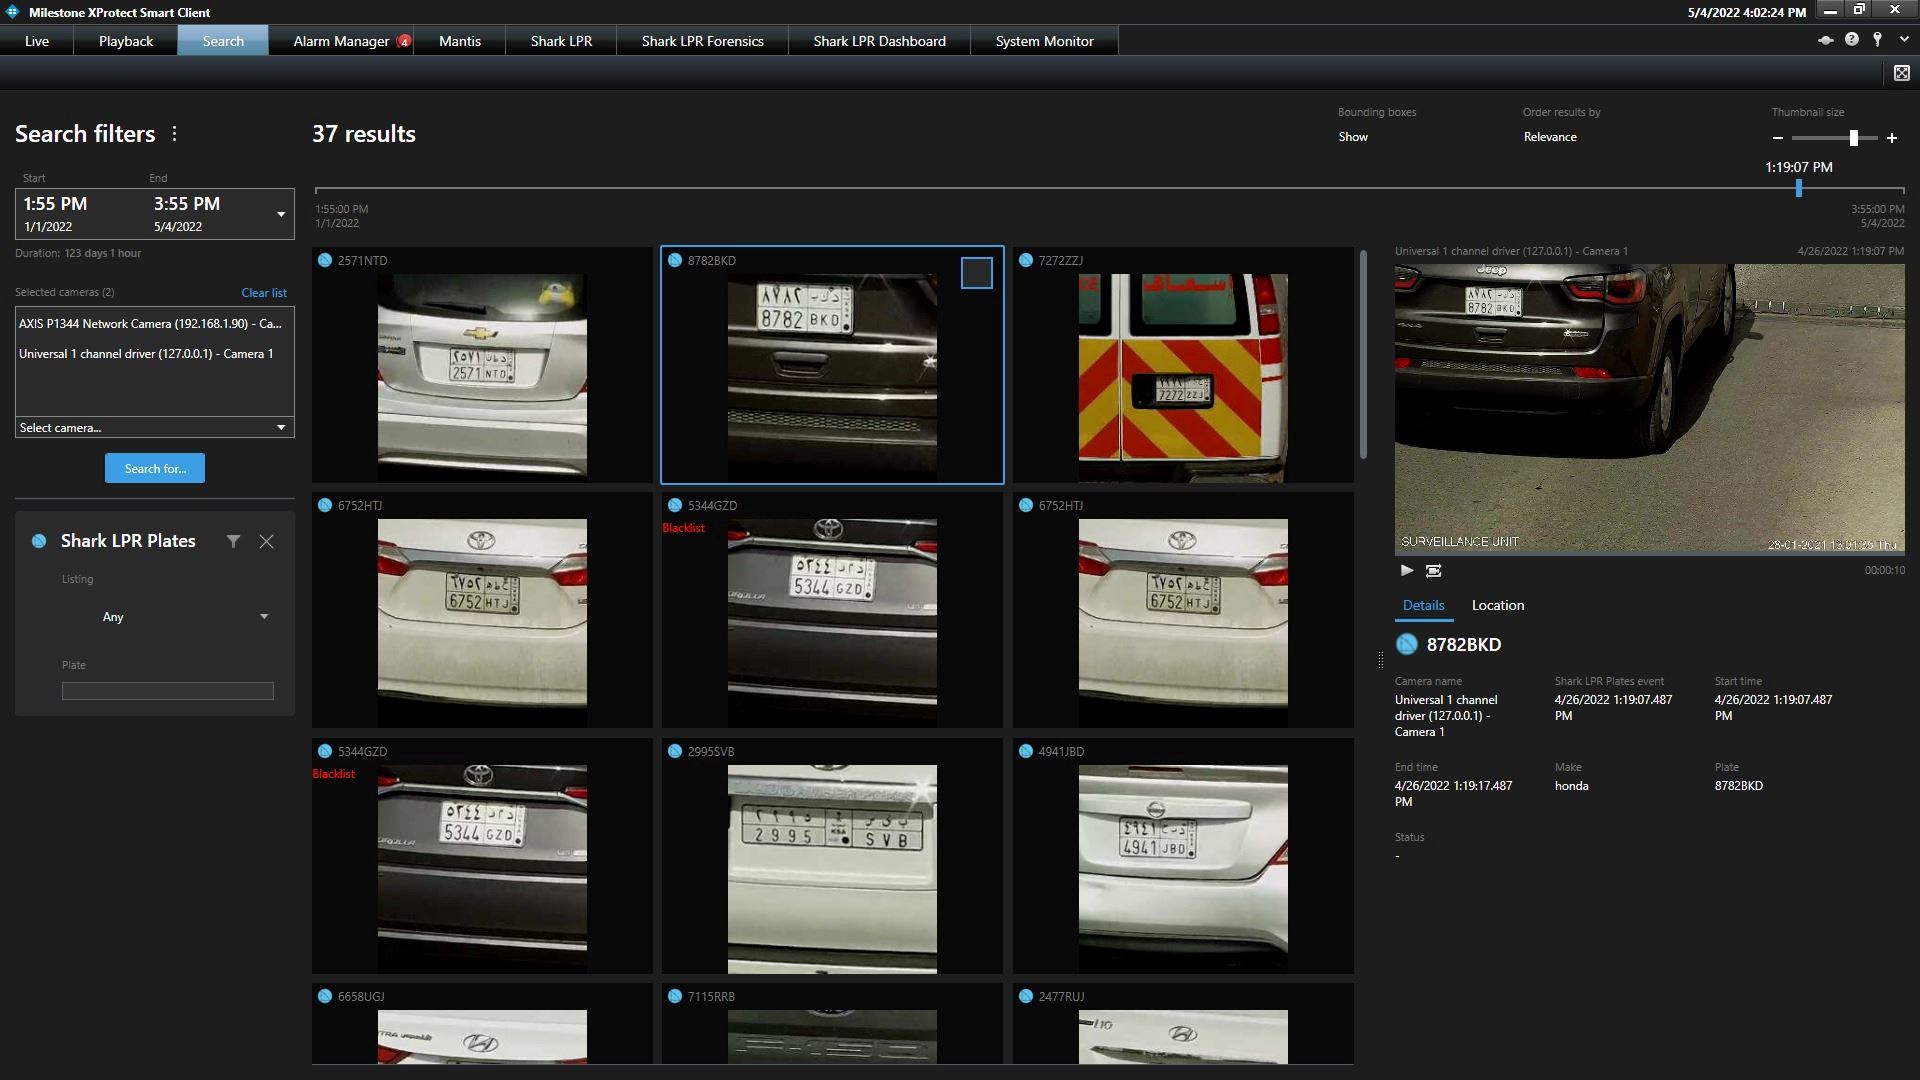Click the Plate input field
1920x1080 pixels.
(168, 691)
